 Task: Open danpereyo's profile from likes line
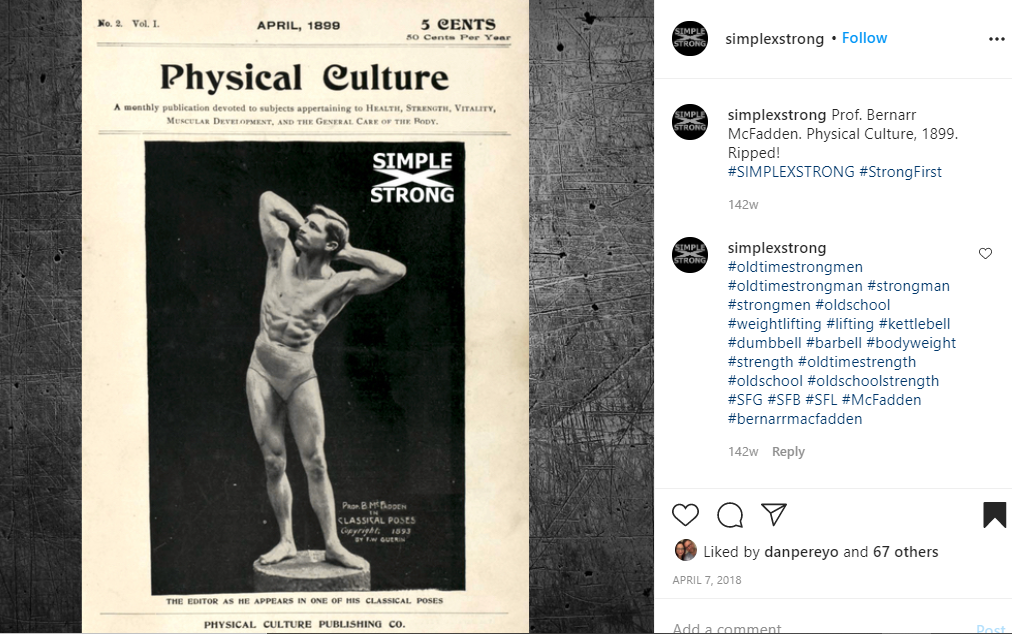[801, 552]
